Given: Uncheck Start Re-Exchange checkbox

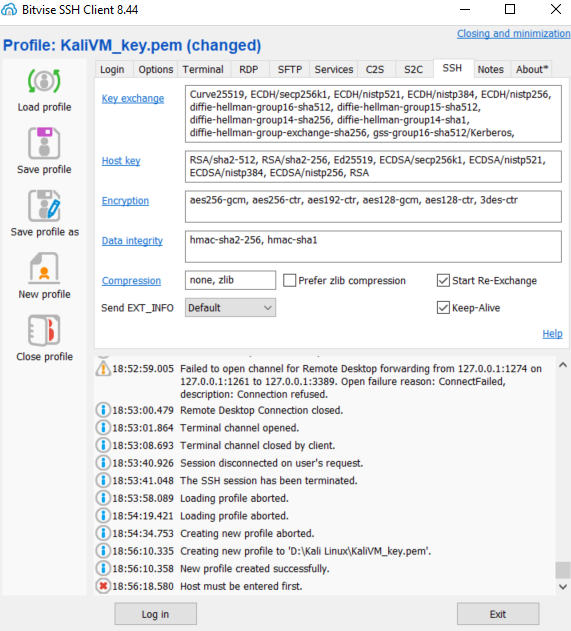Looking at the screenshot, I should (x=443, y=280).
